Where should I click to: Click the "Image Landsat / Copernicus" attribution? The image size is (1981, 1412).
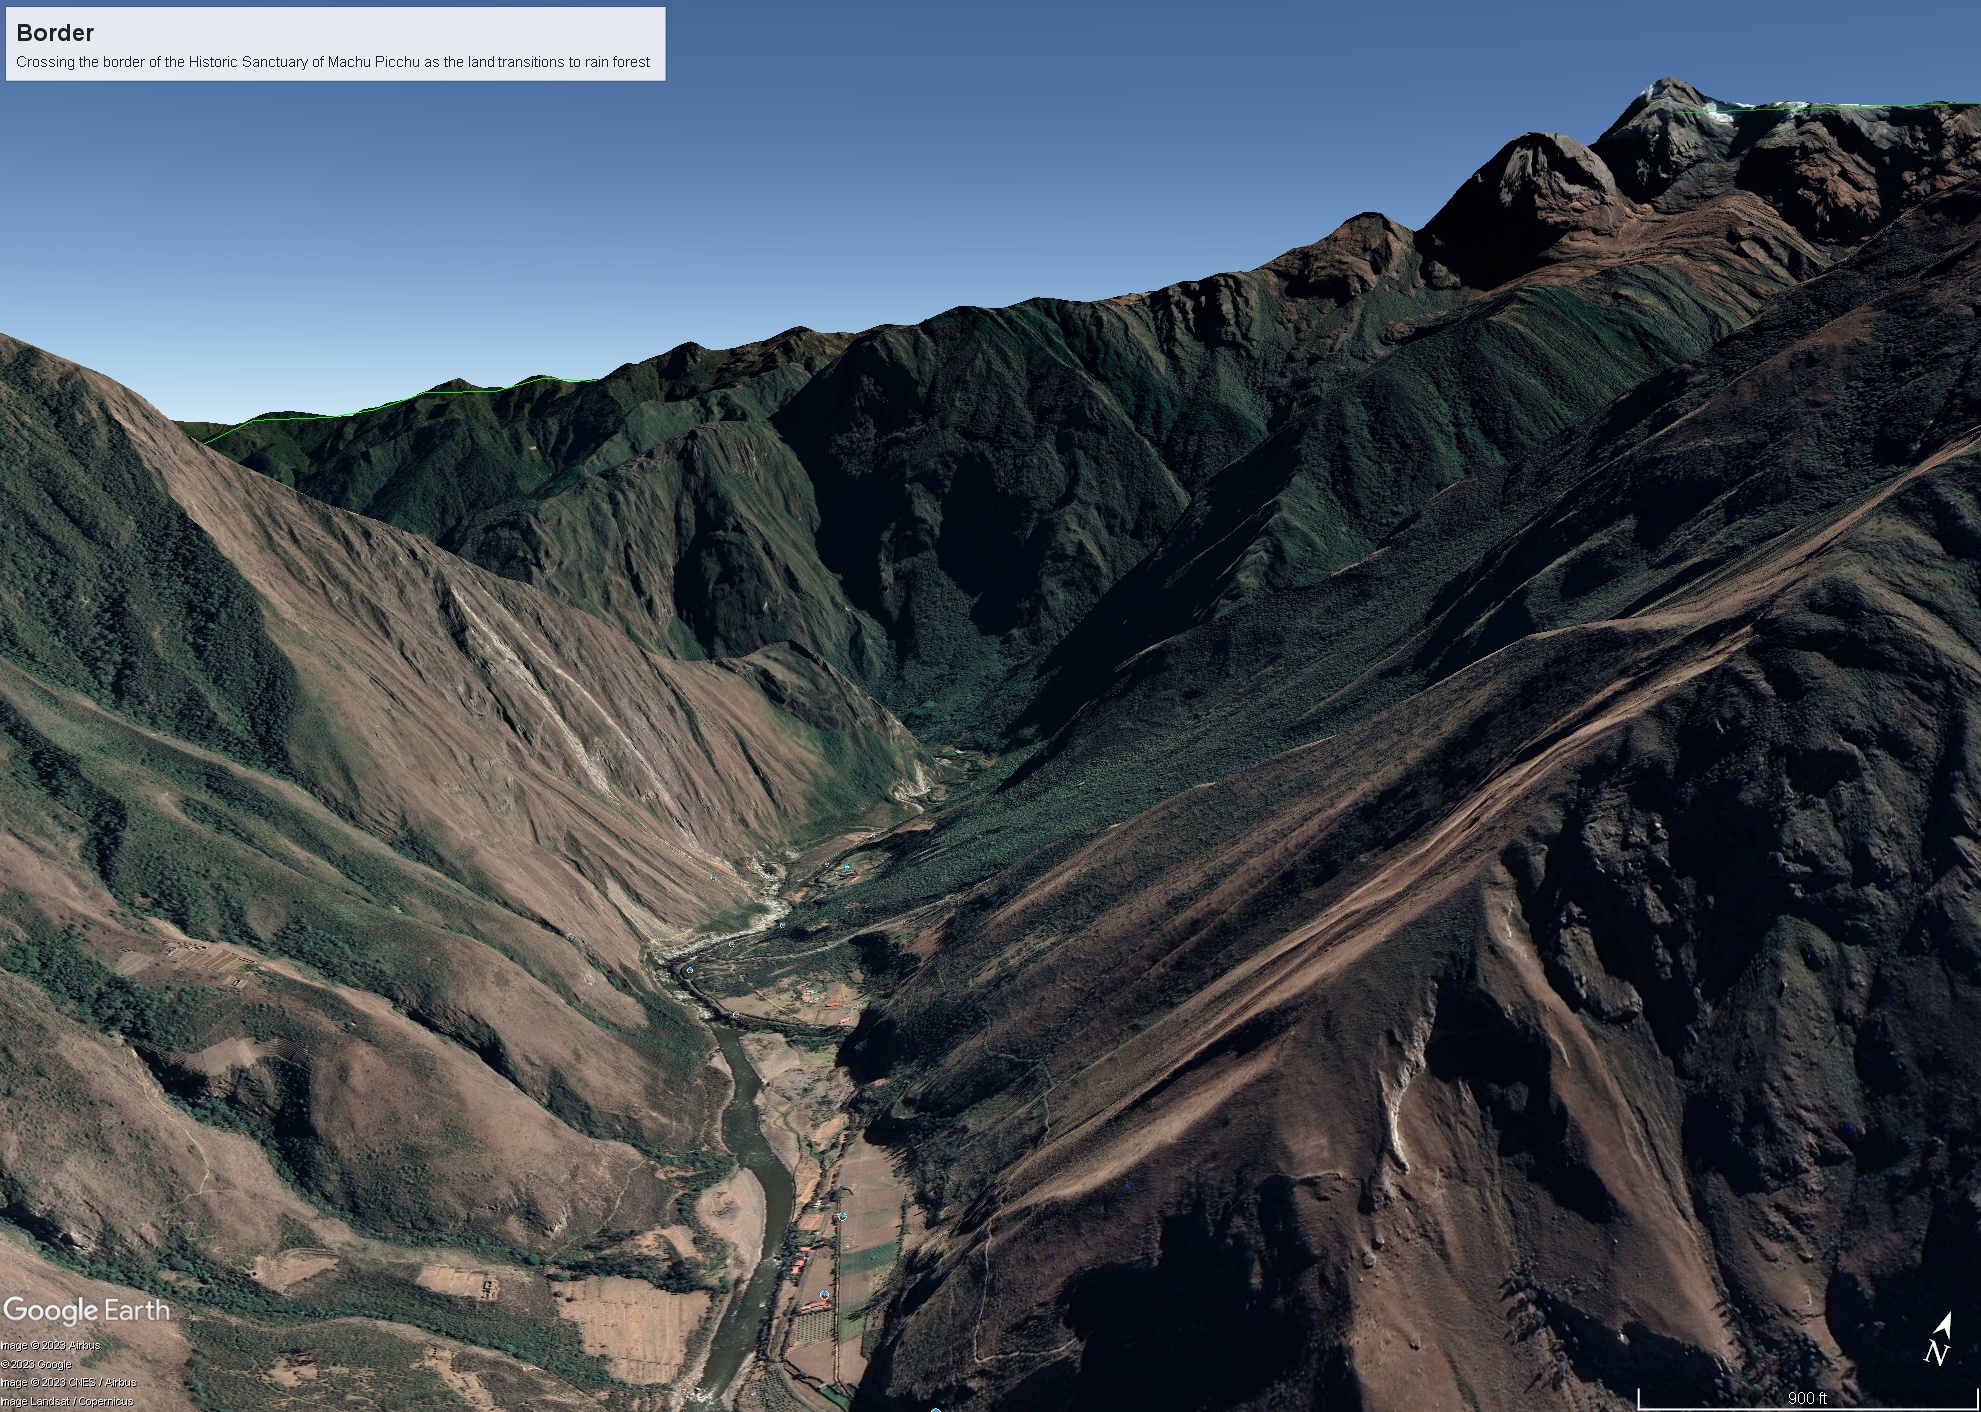66,1402
